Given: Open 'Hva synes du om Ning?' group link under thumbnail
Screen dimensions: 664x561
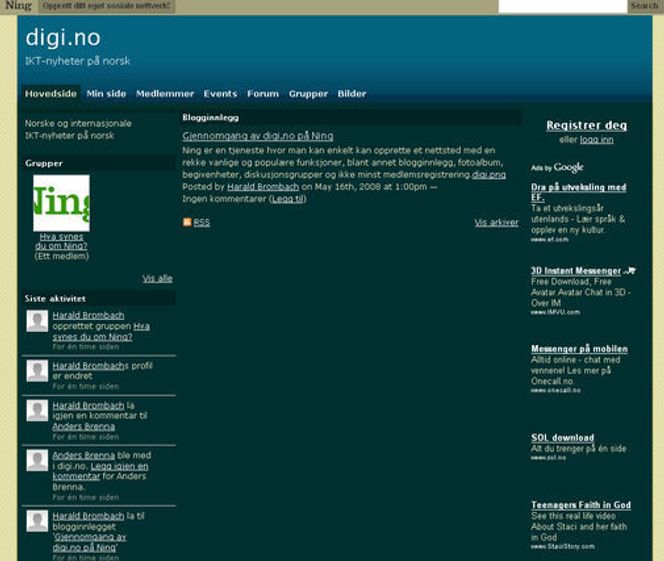Looking at the screenshot, I should [x=61, y=241].
